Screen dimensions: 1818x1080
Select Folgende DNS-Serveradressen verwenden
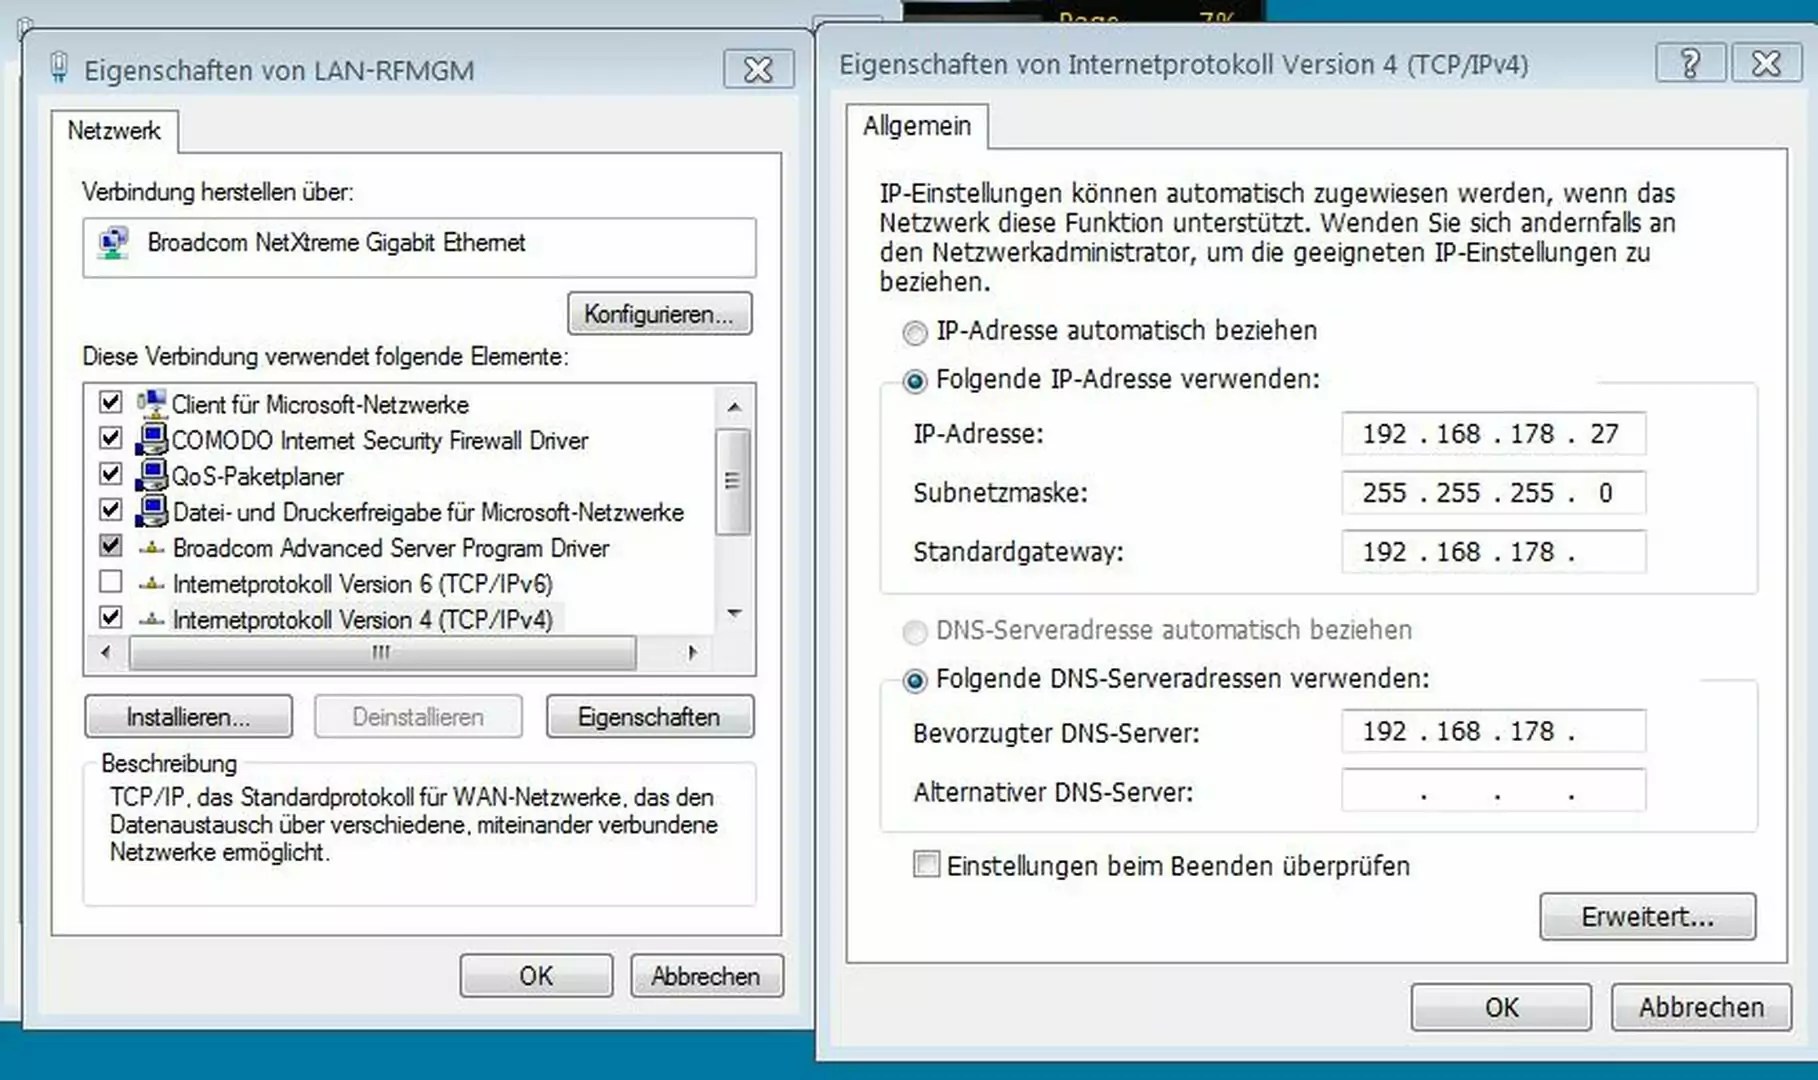(x=913, y=680)
